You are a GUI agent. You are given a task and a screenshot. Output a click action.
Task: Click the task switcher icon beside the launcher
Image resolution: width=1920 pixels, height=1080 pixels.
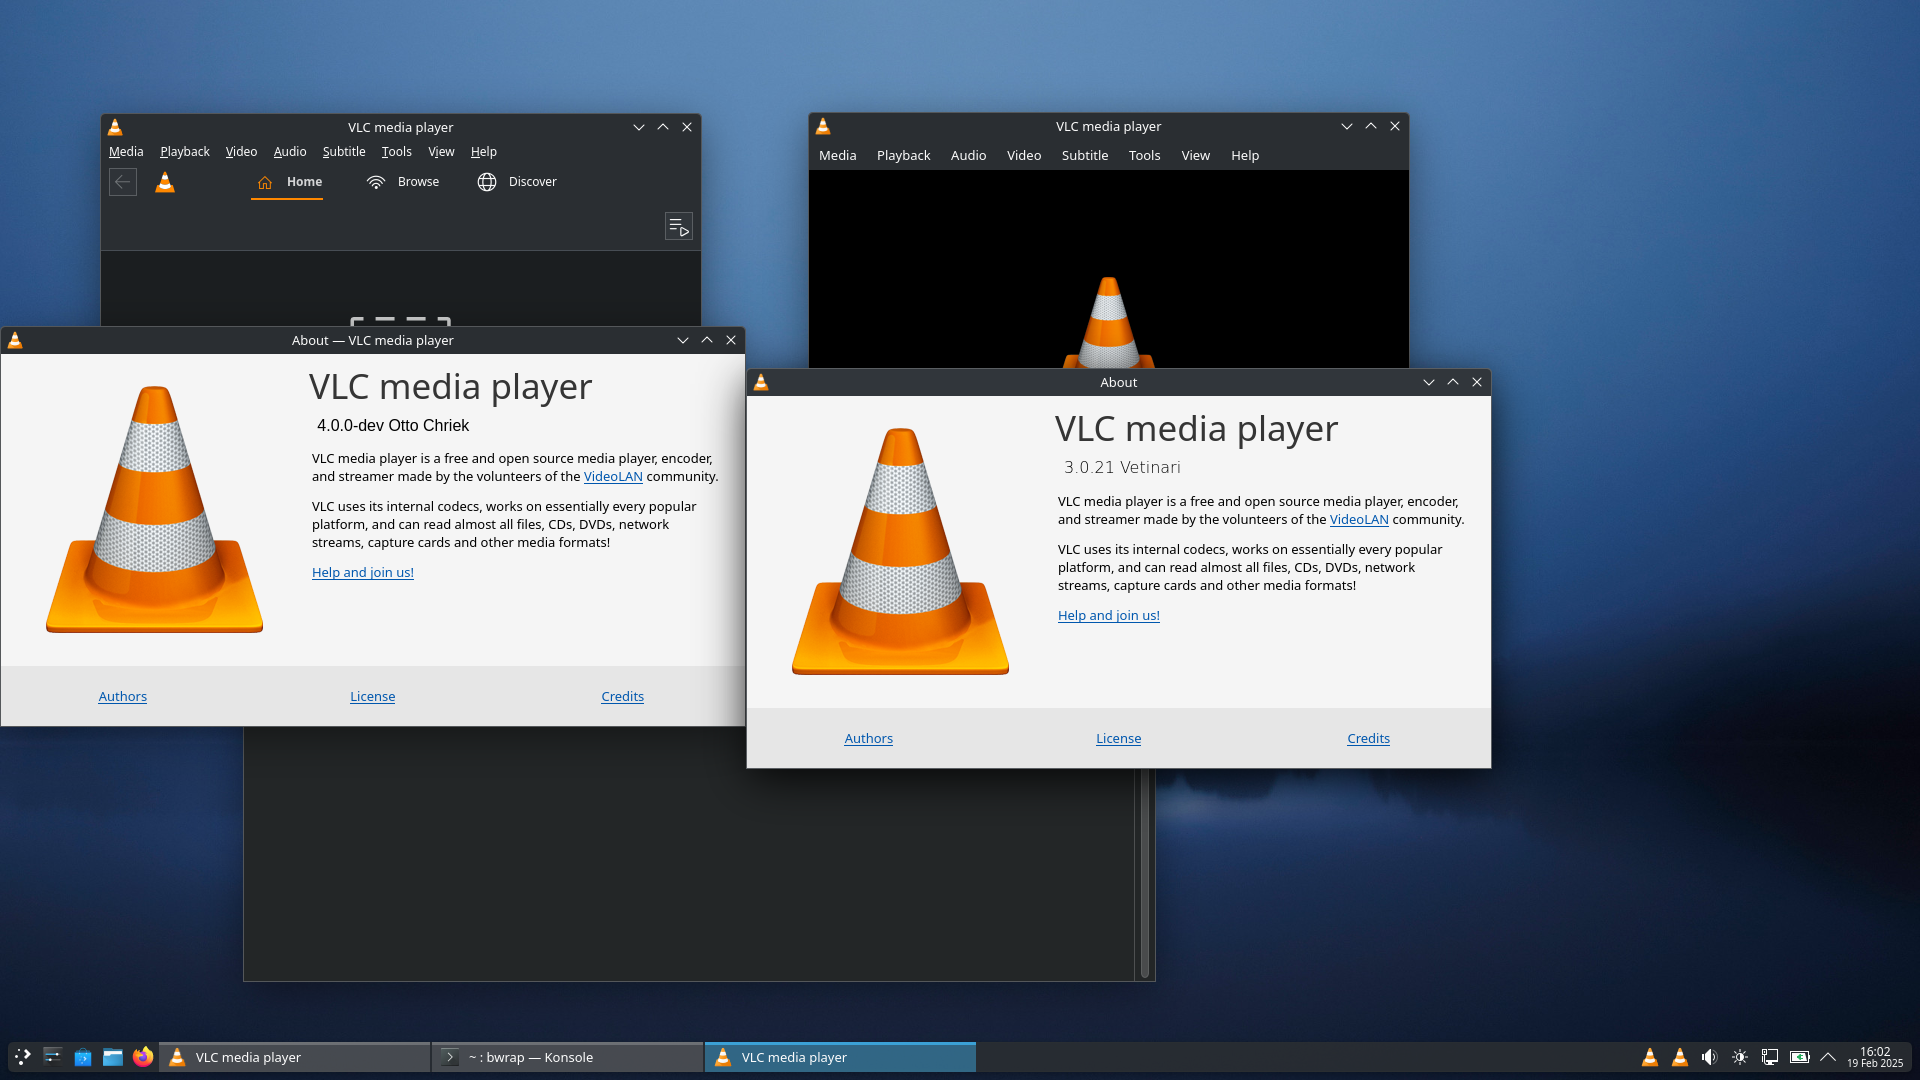53,1057
